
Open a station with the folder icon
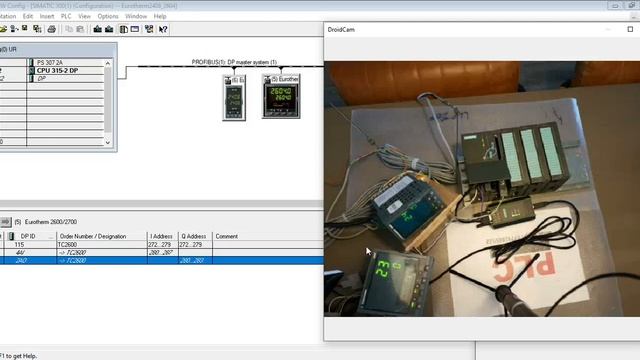pos(3,29)
